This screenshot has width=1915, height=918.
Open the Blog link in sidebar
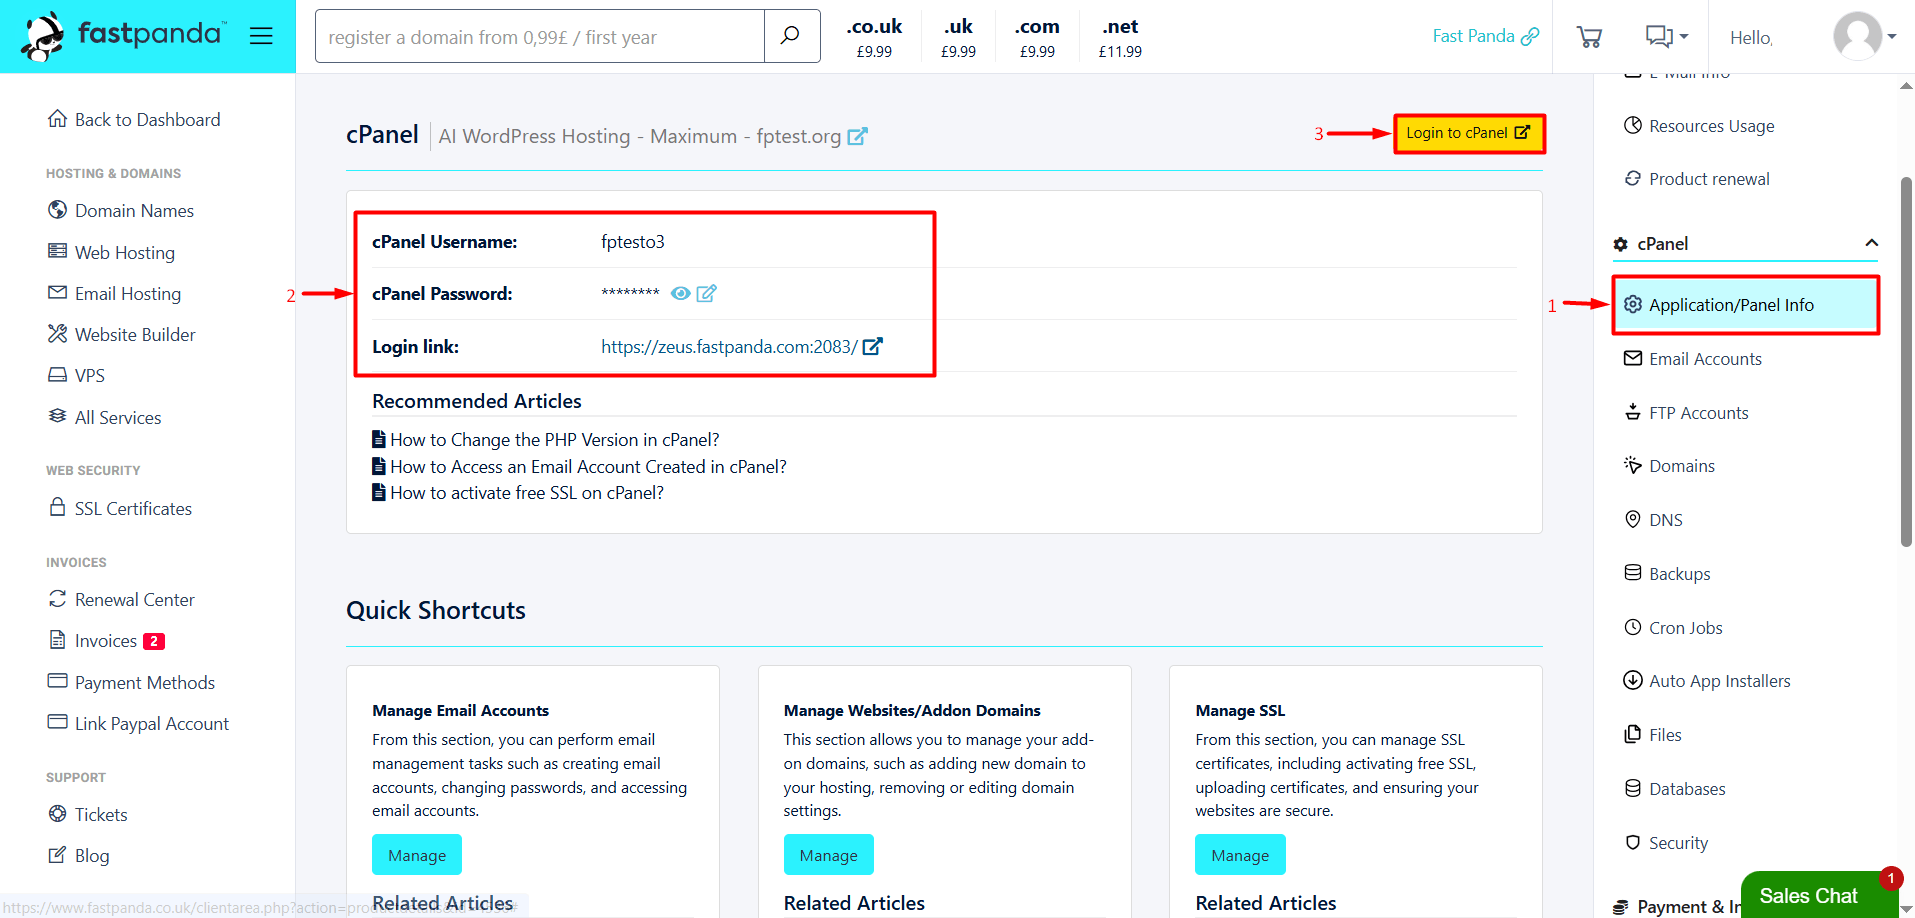pyautogui.click(x=78, y=855)
